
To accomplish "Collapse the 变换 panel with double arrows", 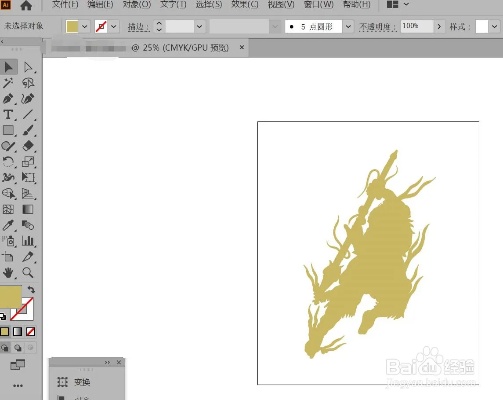I will click(107, 362).
